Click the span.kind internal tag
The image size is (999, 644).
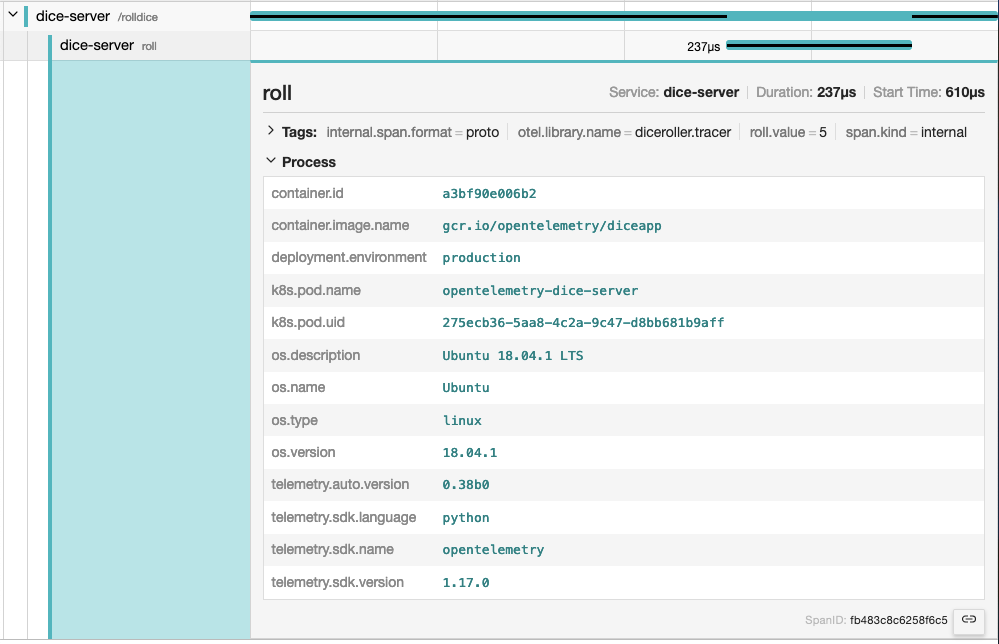click(x=906, y=131)
